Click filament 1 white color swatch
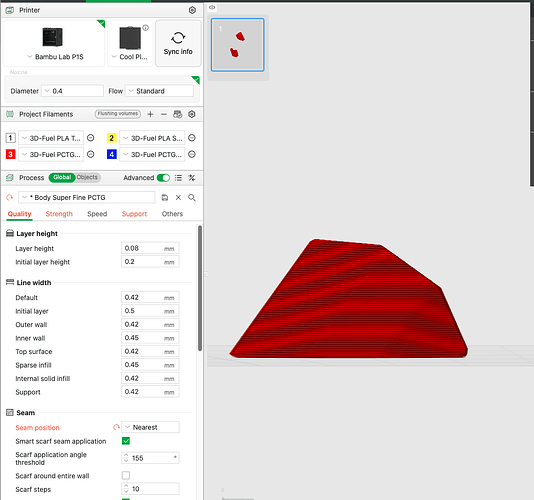This screenshot has height=500, width=534. coord(10,138)
